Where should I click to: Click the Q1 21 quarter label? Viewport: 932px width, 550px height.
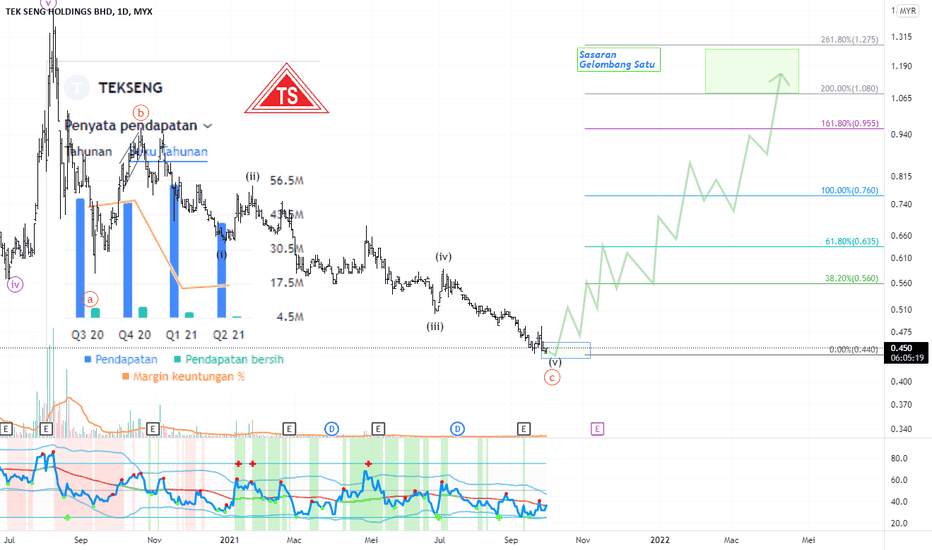181,335
